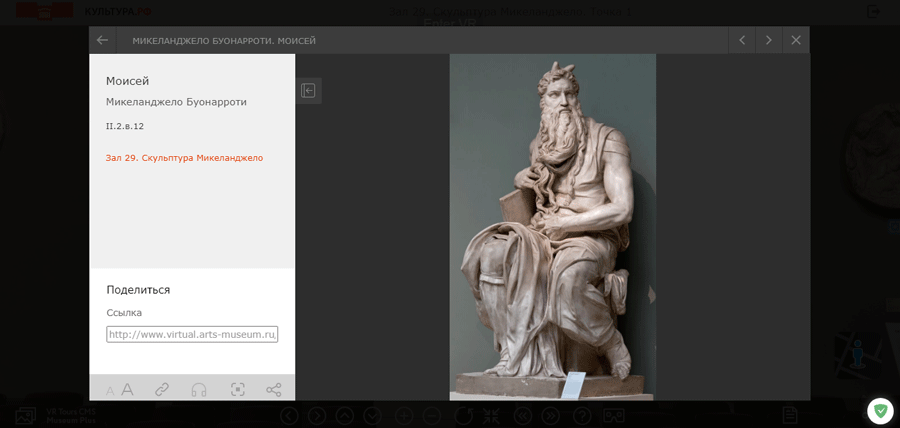Screen dimensions: 900x428
Task: Click the exit icon at top right
Action: point(874,11)
